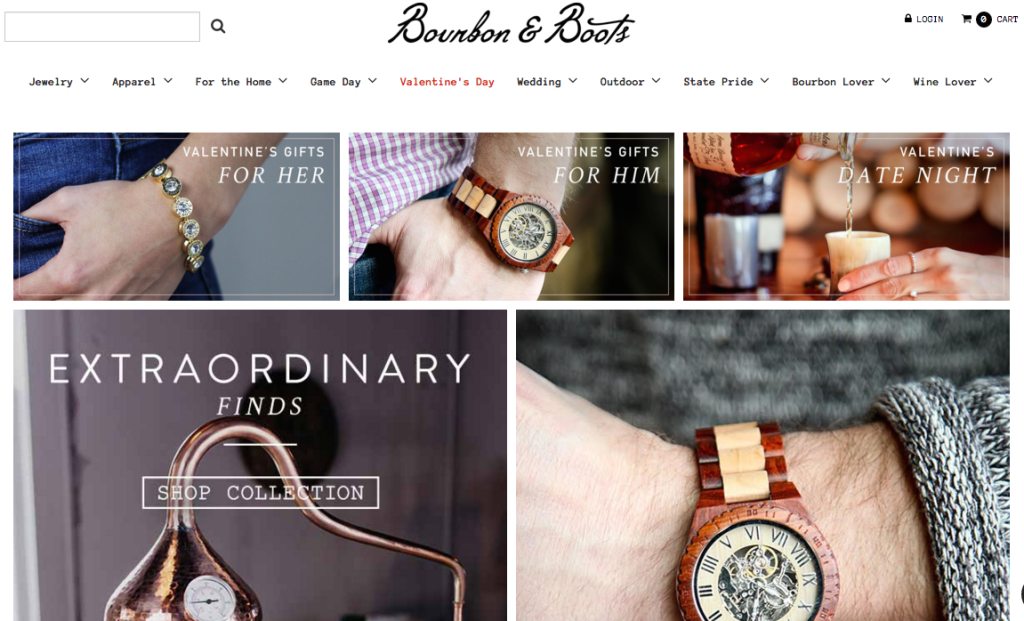Select the Valentine's Day menu item
The width and height of the screenshot is (1024, 621).
(x=447, y=82)
